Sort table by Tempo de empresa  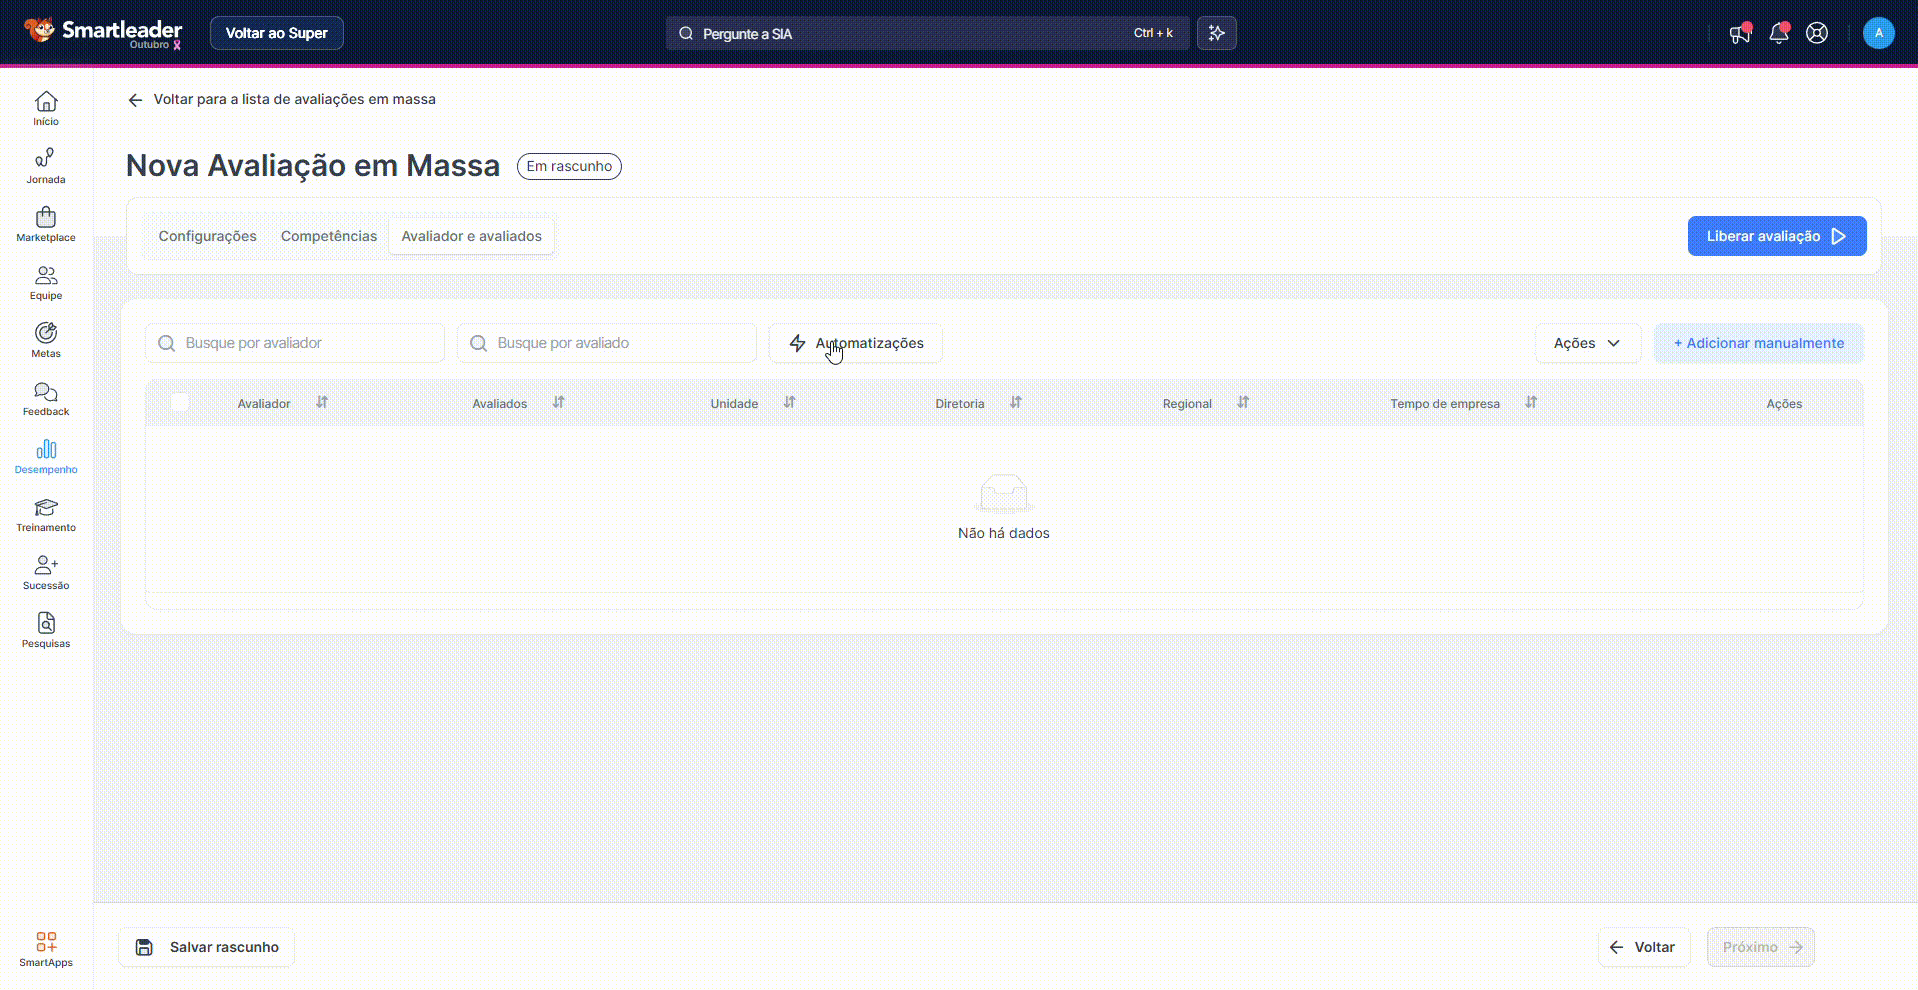pos(1531,403)
